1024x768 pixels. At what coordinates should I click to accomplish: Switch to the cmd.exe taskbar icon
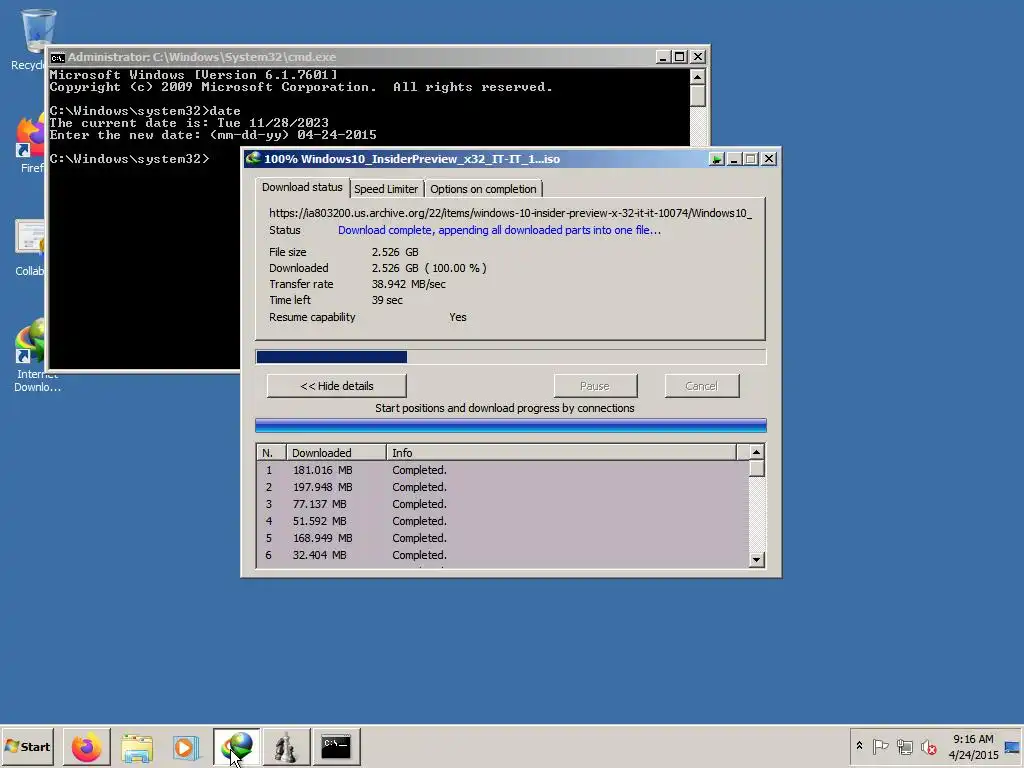pos(336,747)
